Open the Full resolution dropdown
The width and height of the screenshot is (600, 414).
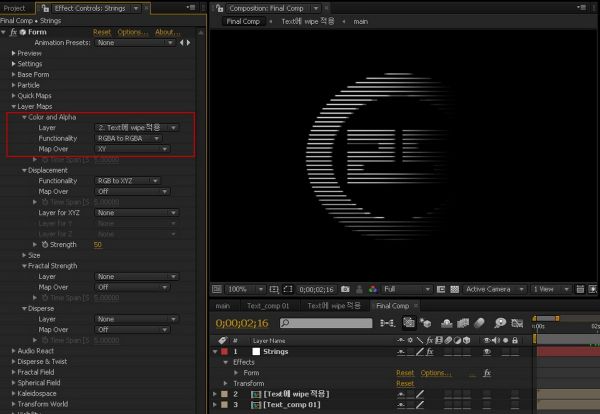(407, 289)
